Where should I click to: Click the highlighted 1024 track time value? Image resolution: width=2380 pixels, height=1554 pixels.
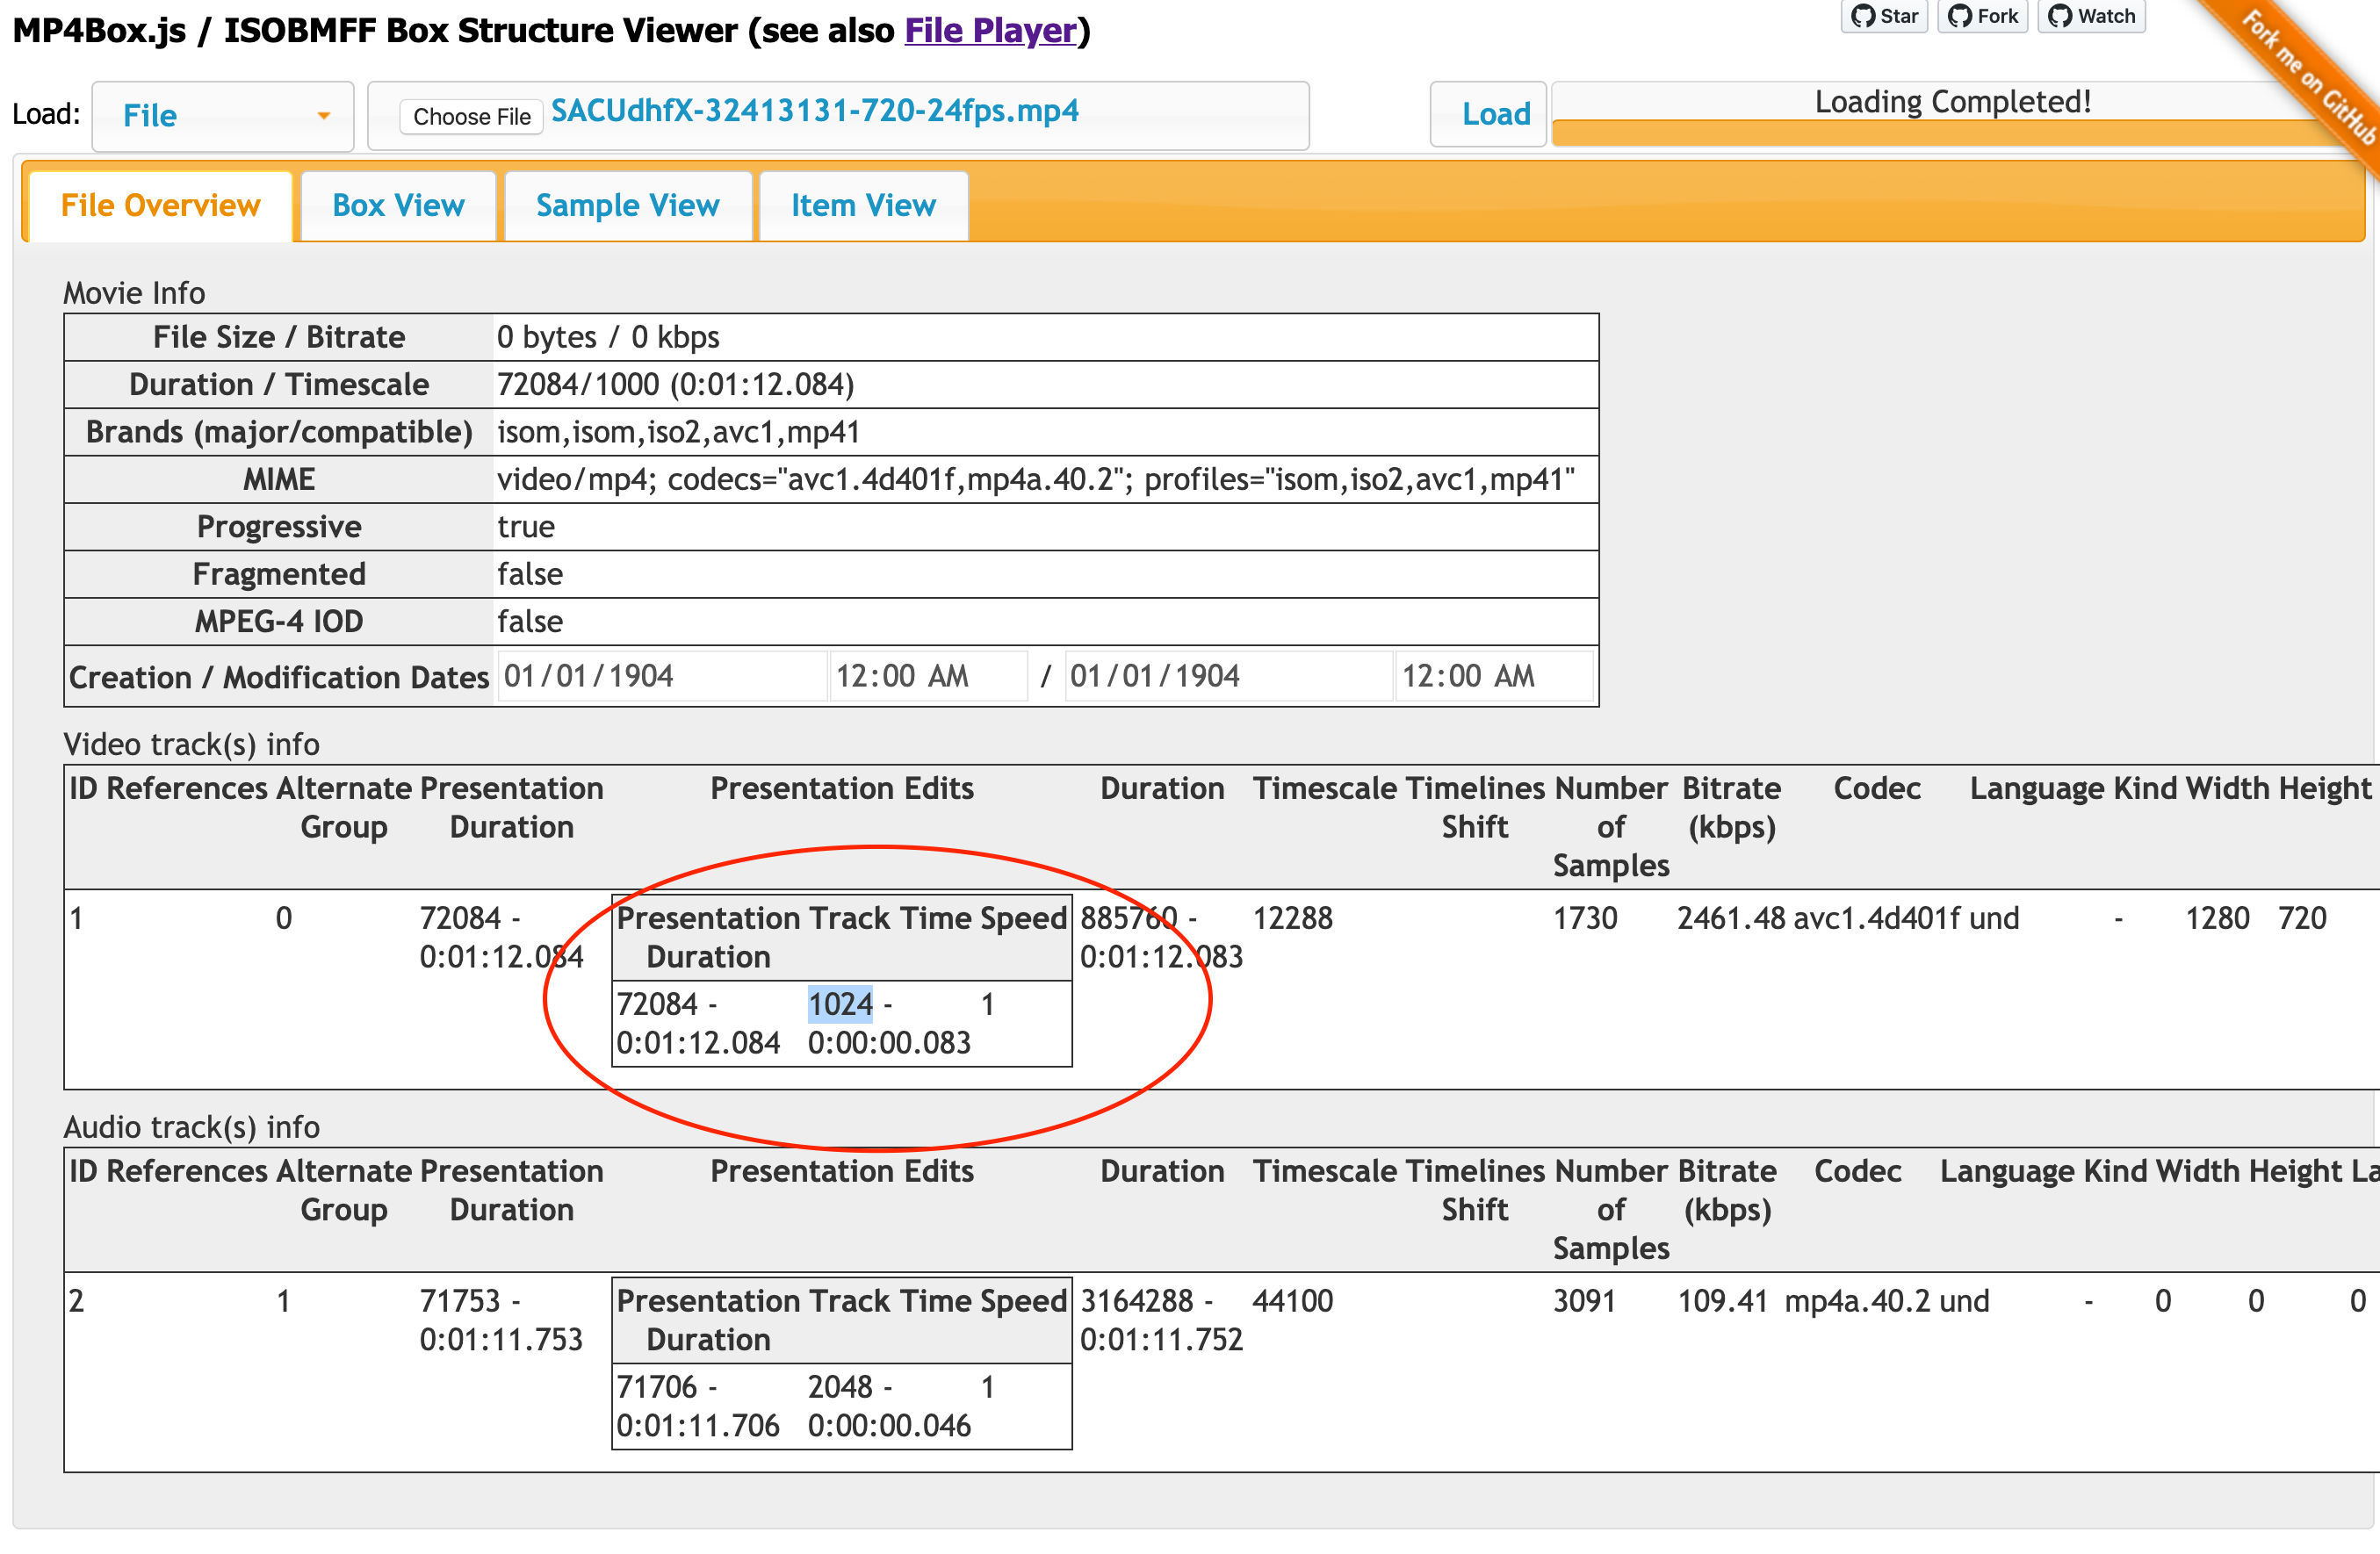(x=840, y=1003)
